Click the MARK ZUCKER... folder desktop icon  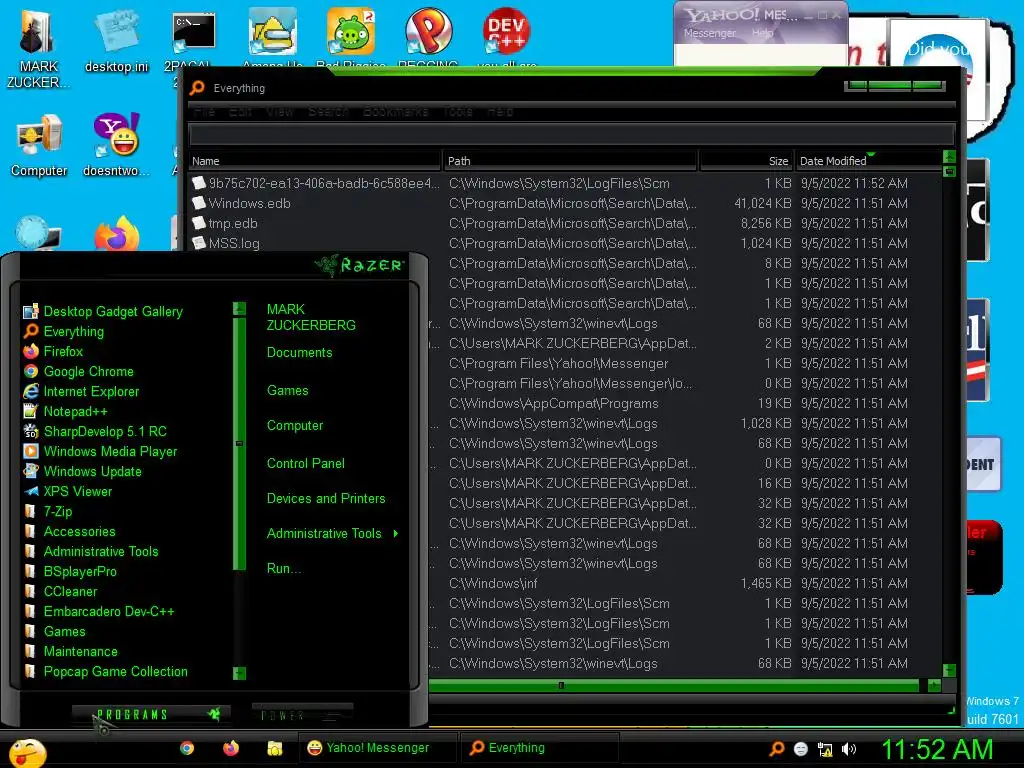(x=38, y=49)
